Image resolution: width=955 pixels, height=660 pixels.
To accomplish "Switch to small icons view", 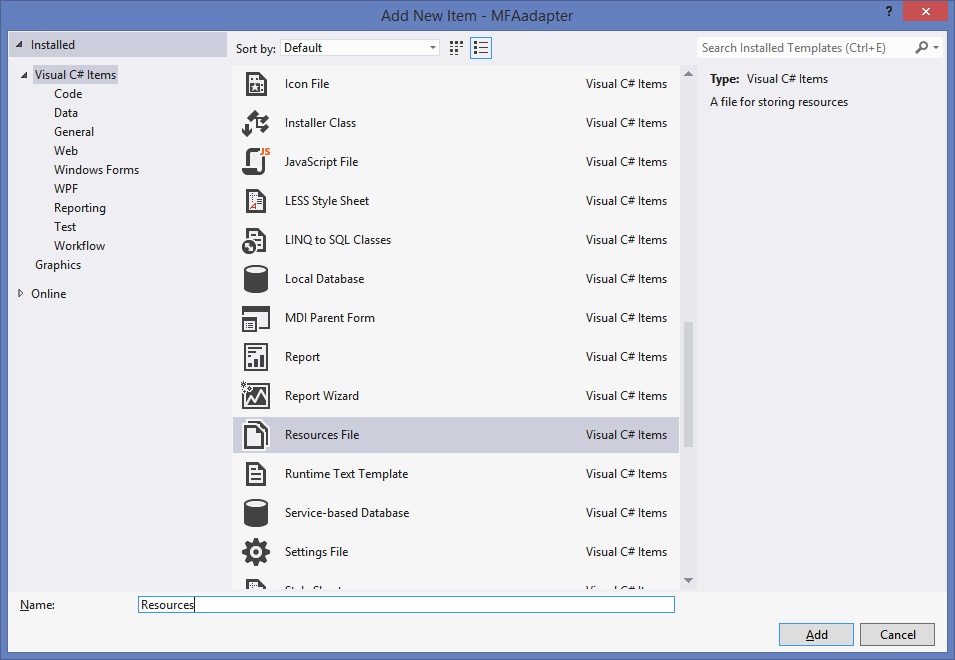I will (x=456, y=47).
